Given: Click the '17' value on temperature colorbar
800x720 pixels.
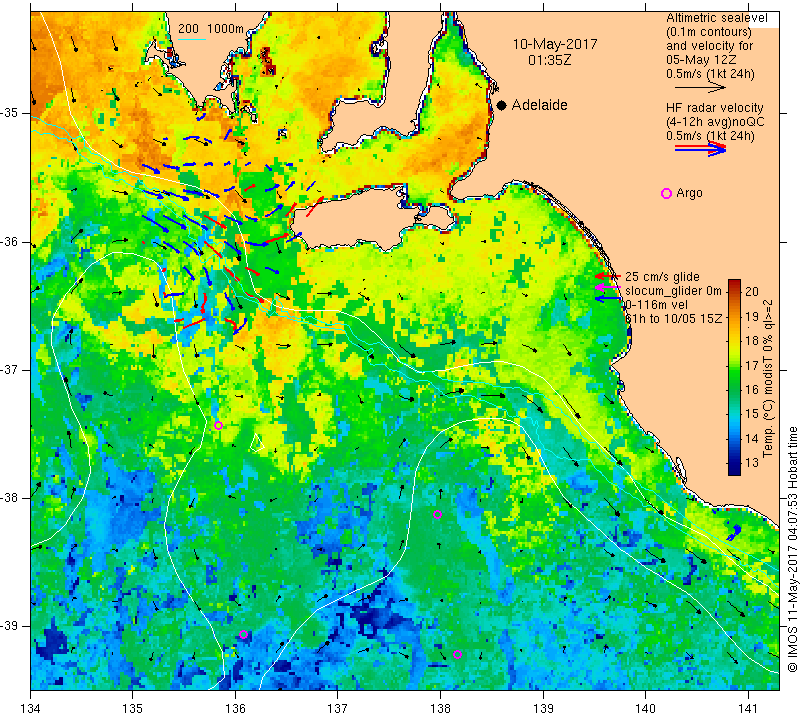Looking at the screenshot, I should (752, 365).
